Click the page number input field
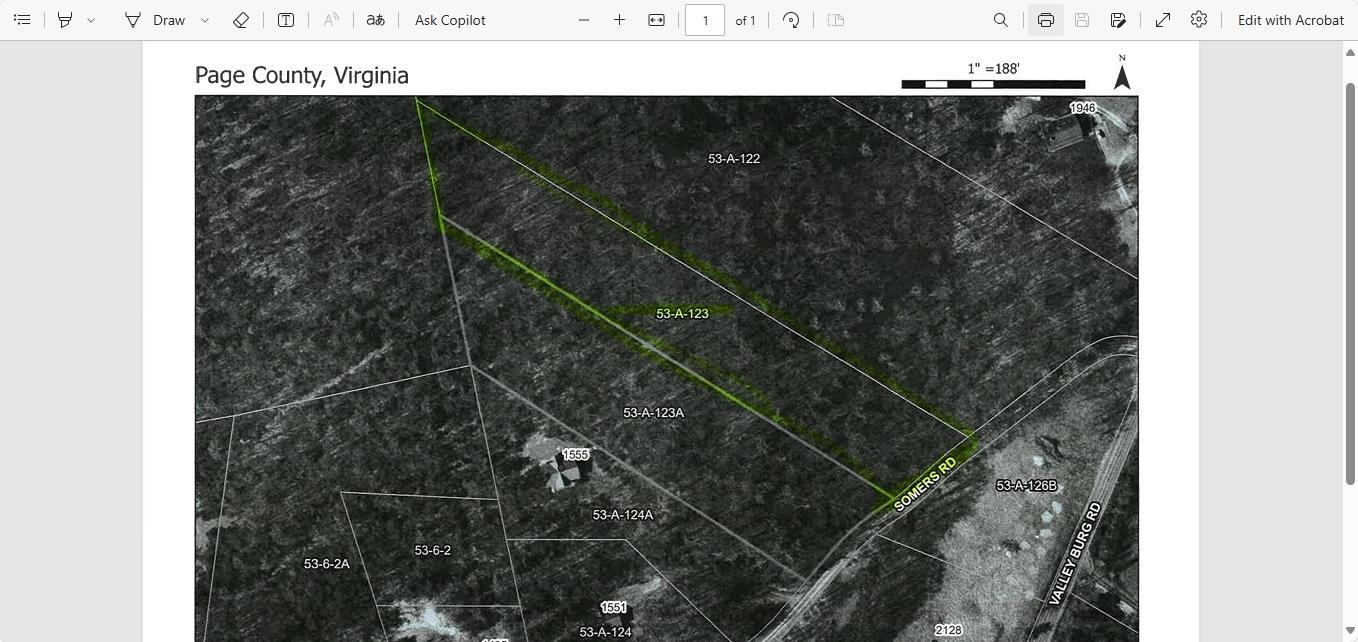 [704, 20]
